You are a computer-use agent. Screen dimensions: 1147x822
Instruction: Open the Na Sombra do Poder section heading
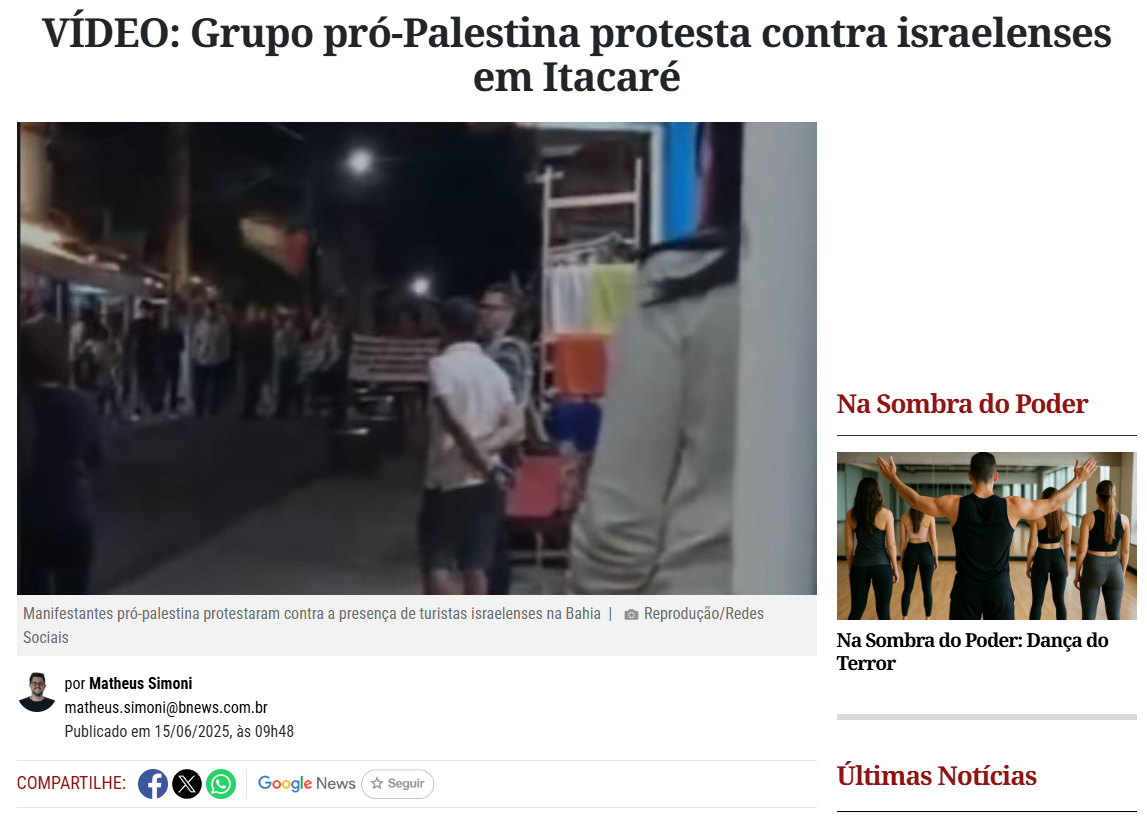[962, 404]
